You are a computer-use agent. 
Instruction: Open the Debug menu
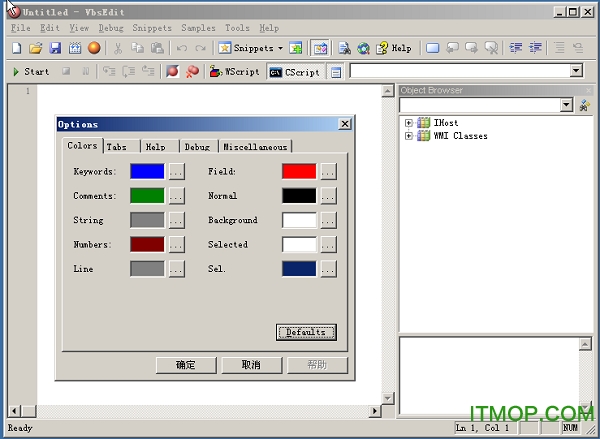click(111, 28)
